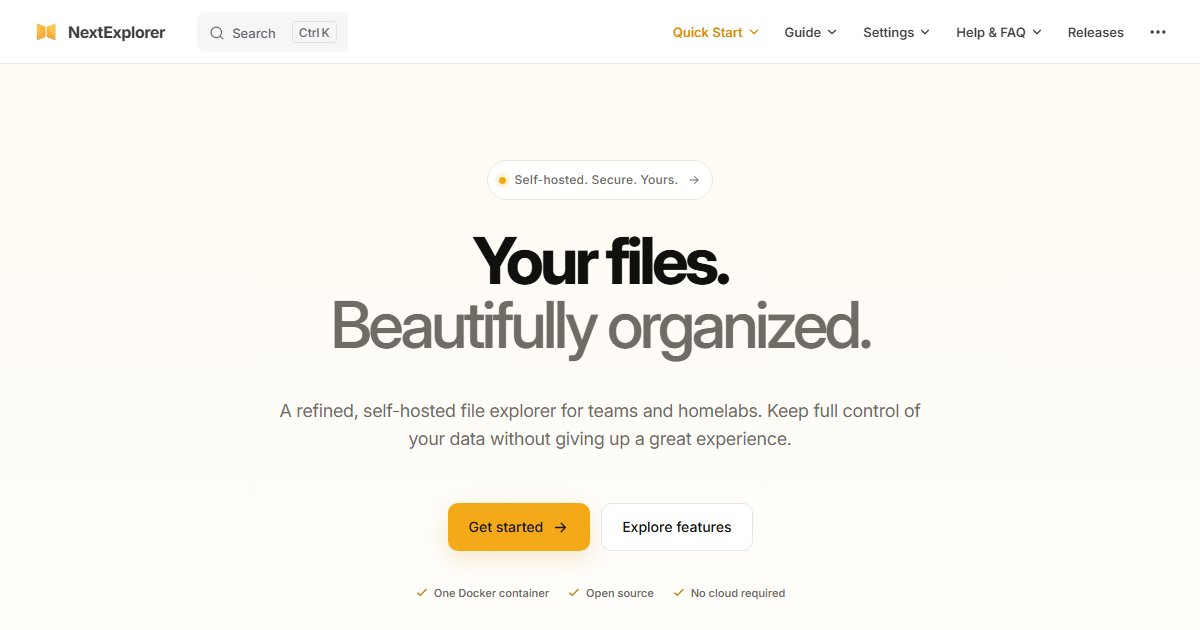The image size is (1200, 630).
Task: Click the 'Open source' text
Action: pyautogui.click(x=620, y=593)
